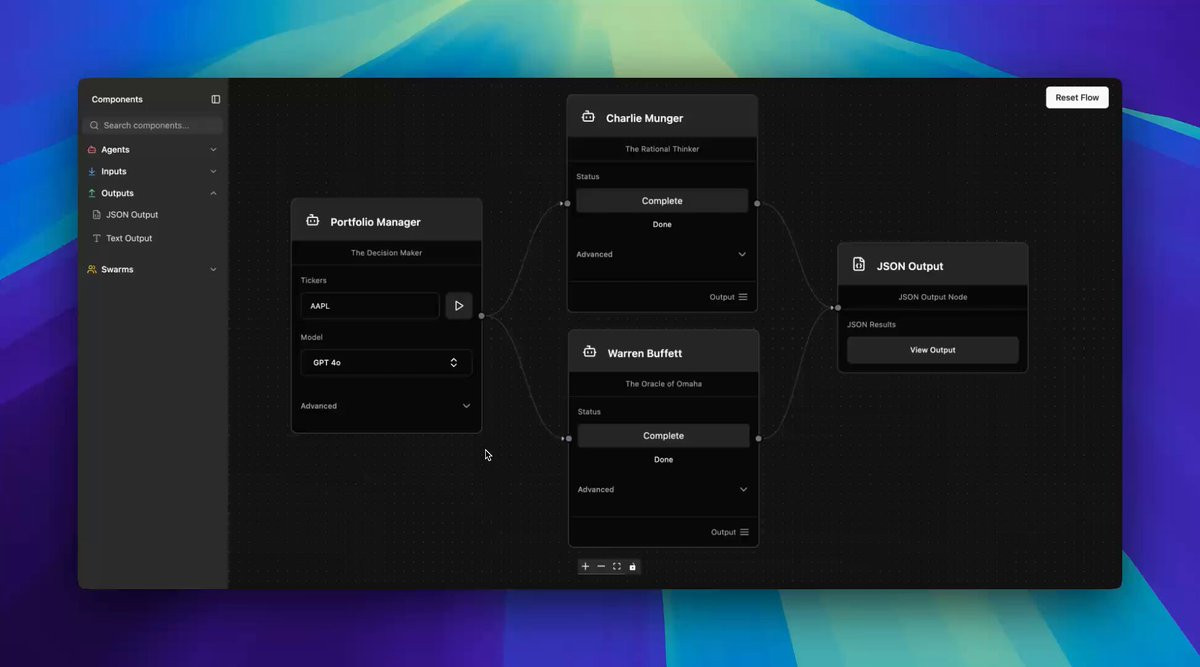Click Charlie Munger output connector handle

757,203
